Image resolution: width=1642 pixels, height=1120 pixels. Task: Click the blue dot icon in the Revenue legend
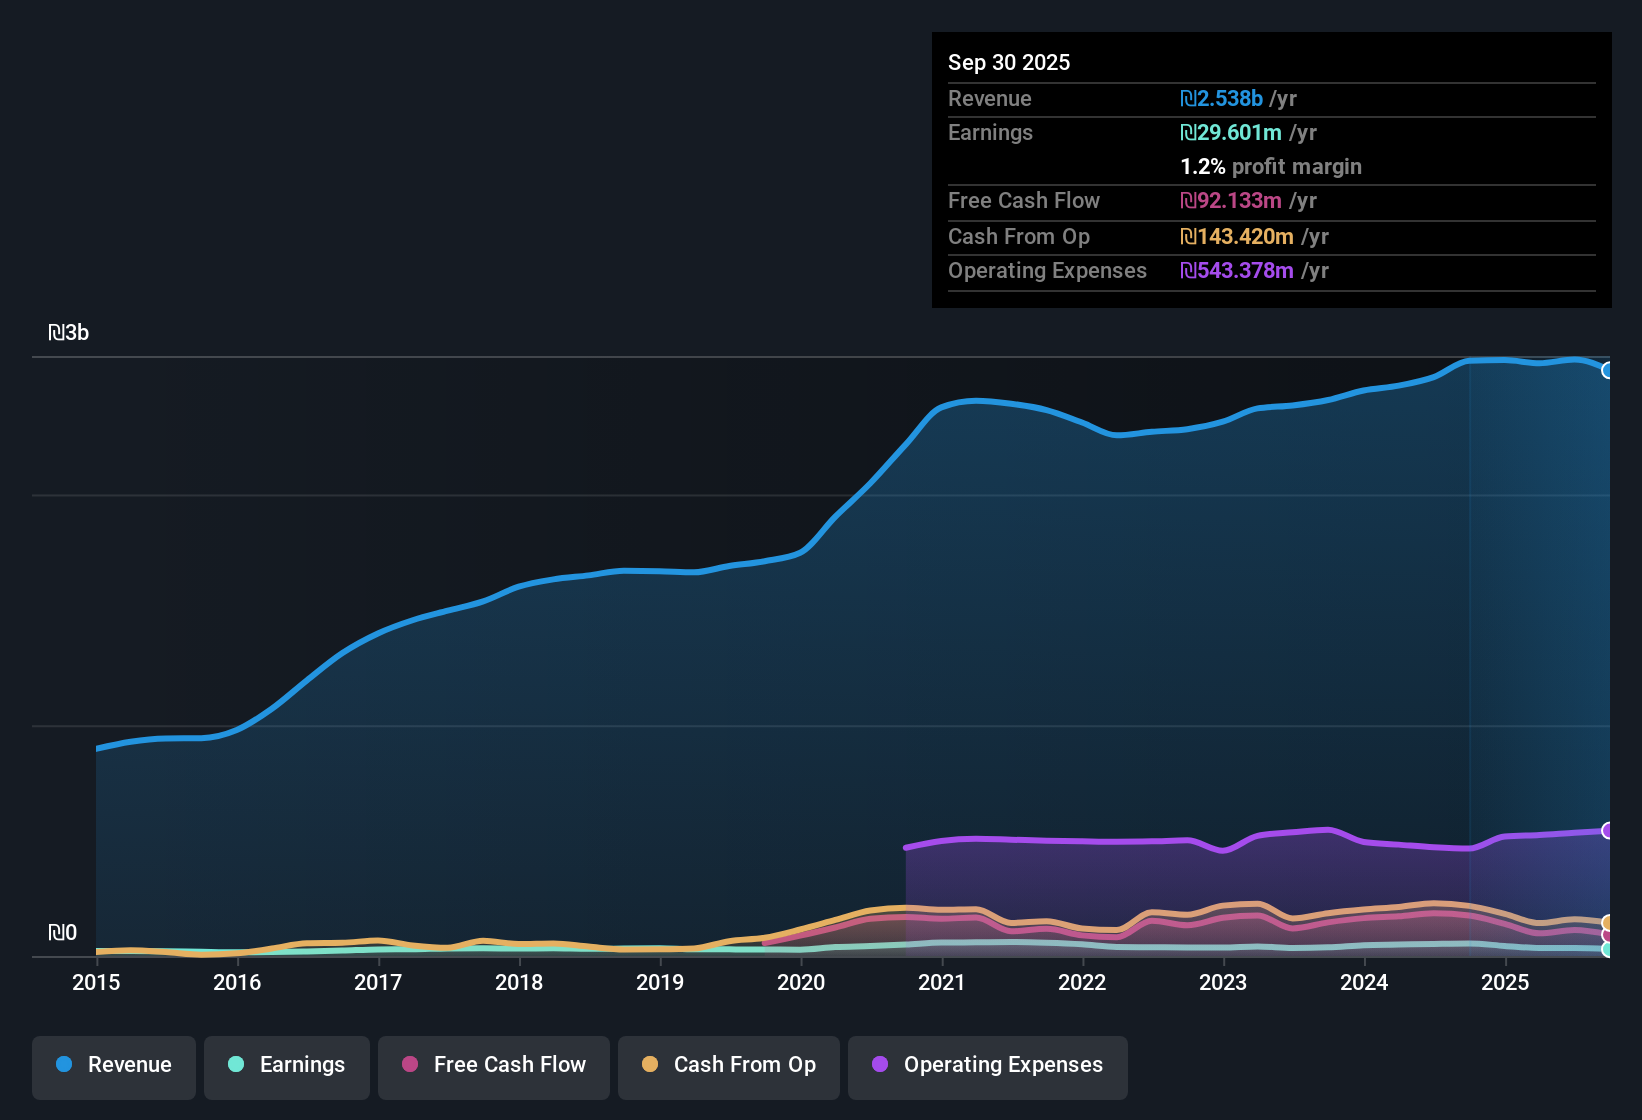(64, 1065)
